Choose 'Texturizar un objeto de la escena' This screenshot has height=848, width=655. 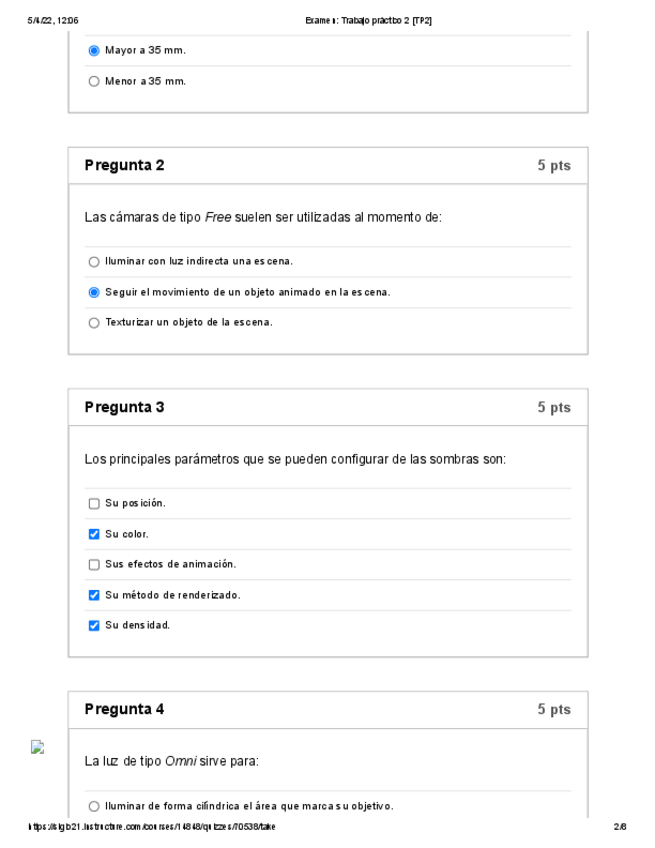click(94, 323)
